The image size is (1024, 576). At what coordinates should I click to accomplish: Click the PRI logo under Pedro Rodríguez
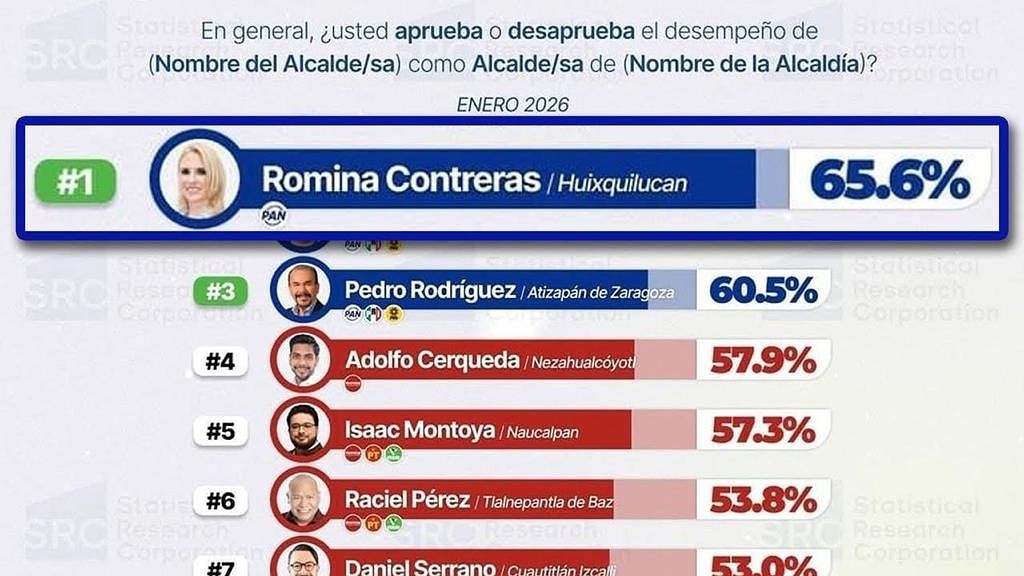click(373, 314)
